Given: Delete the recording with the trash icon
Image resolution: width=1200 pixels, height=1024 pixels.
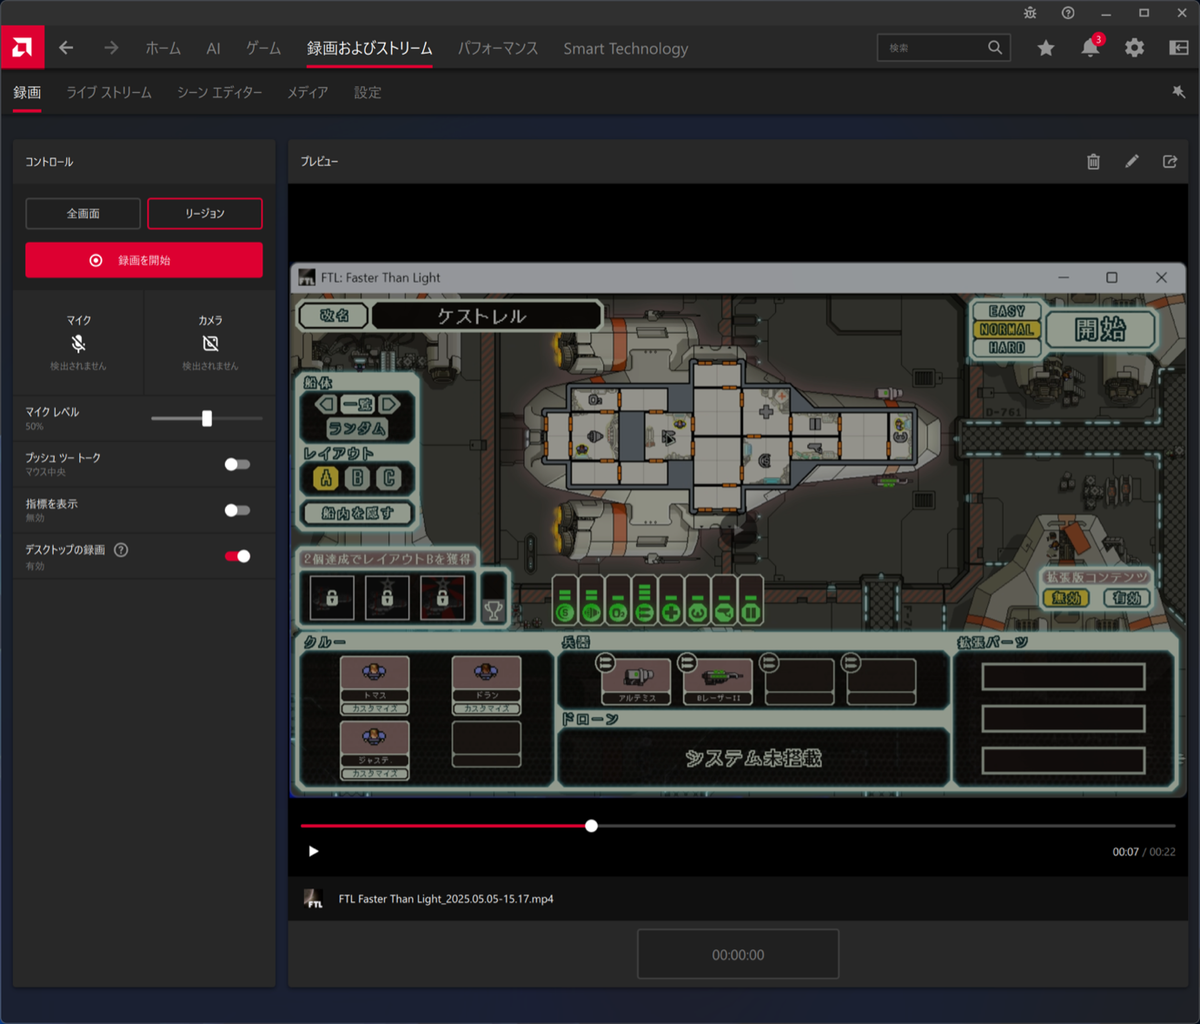Looking at the screenshot, I should [x=1093, y=162].
